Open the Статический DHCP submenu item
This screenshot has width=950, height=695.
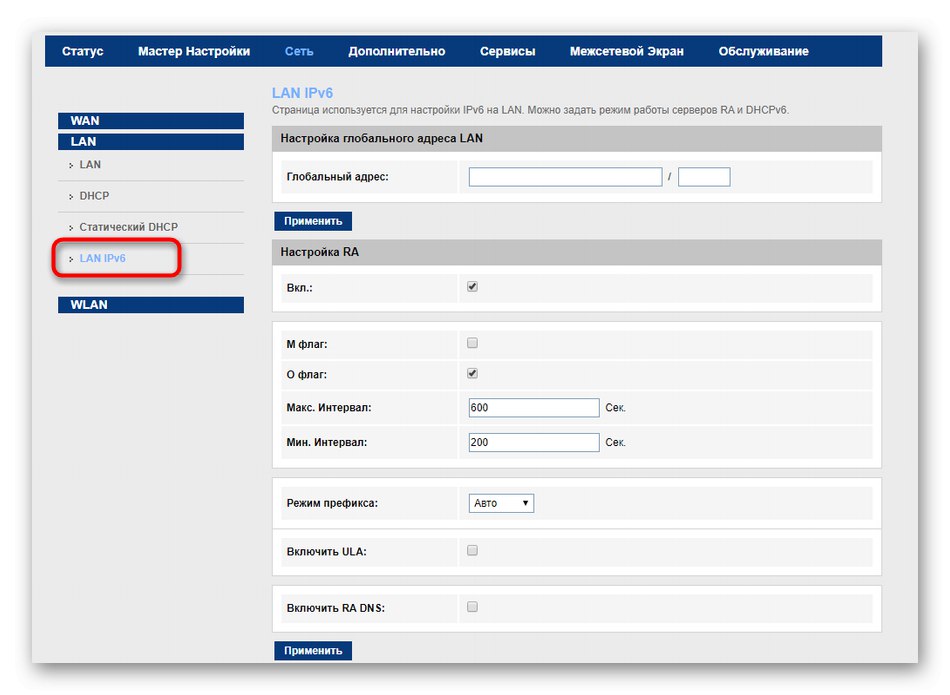[x=128, y=227]
